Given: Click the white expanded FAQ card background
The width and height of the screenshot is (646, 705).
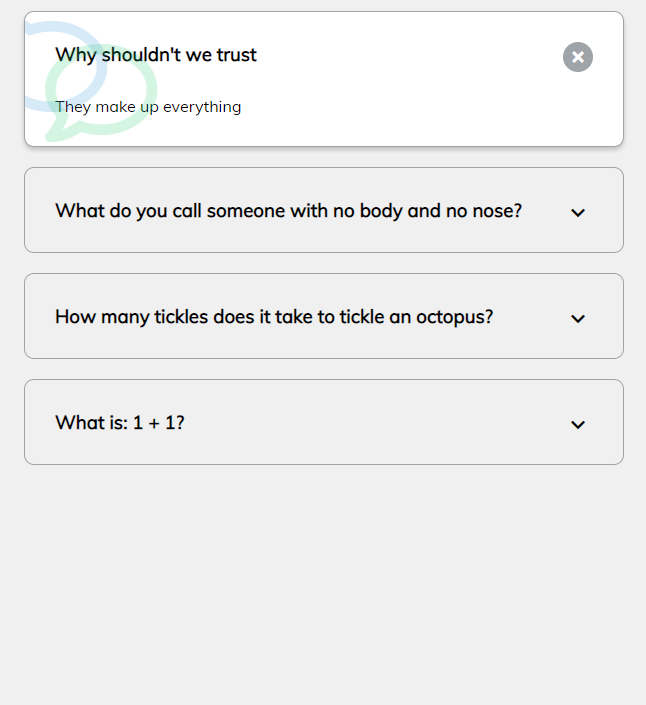Looking at the screenshot, I should coord(400,100).
